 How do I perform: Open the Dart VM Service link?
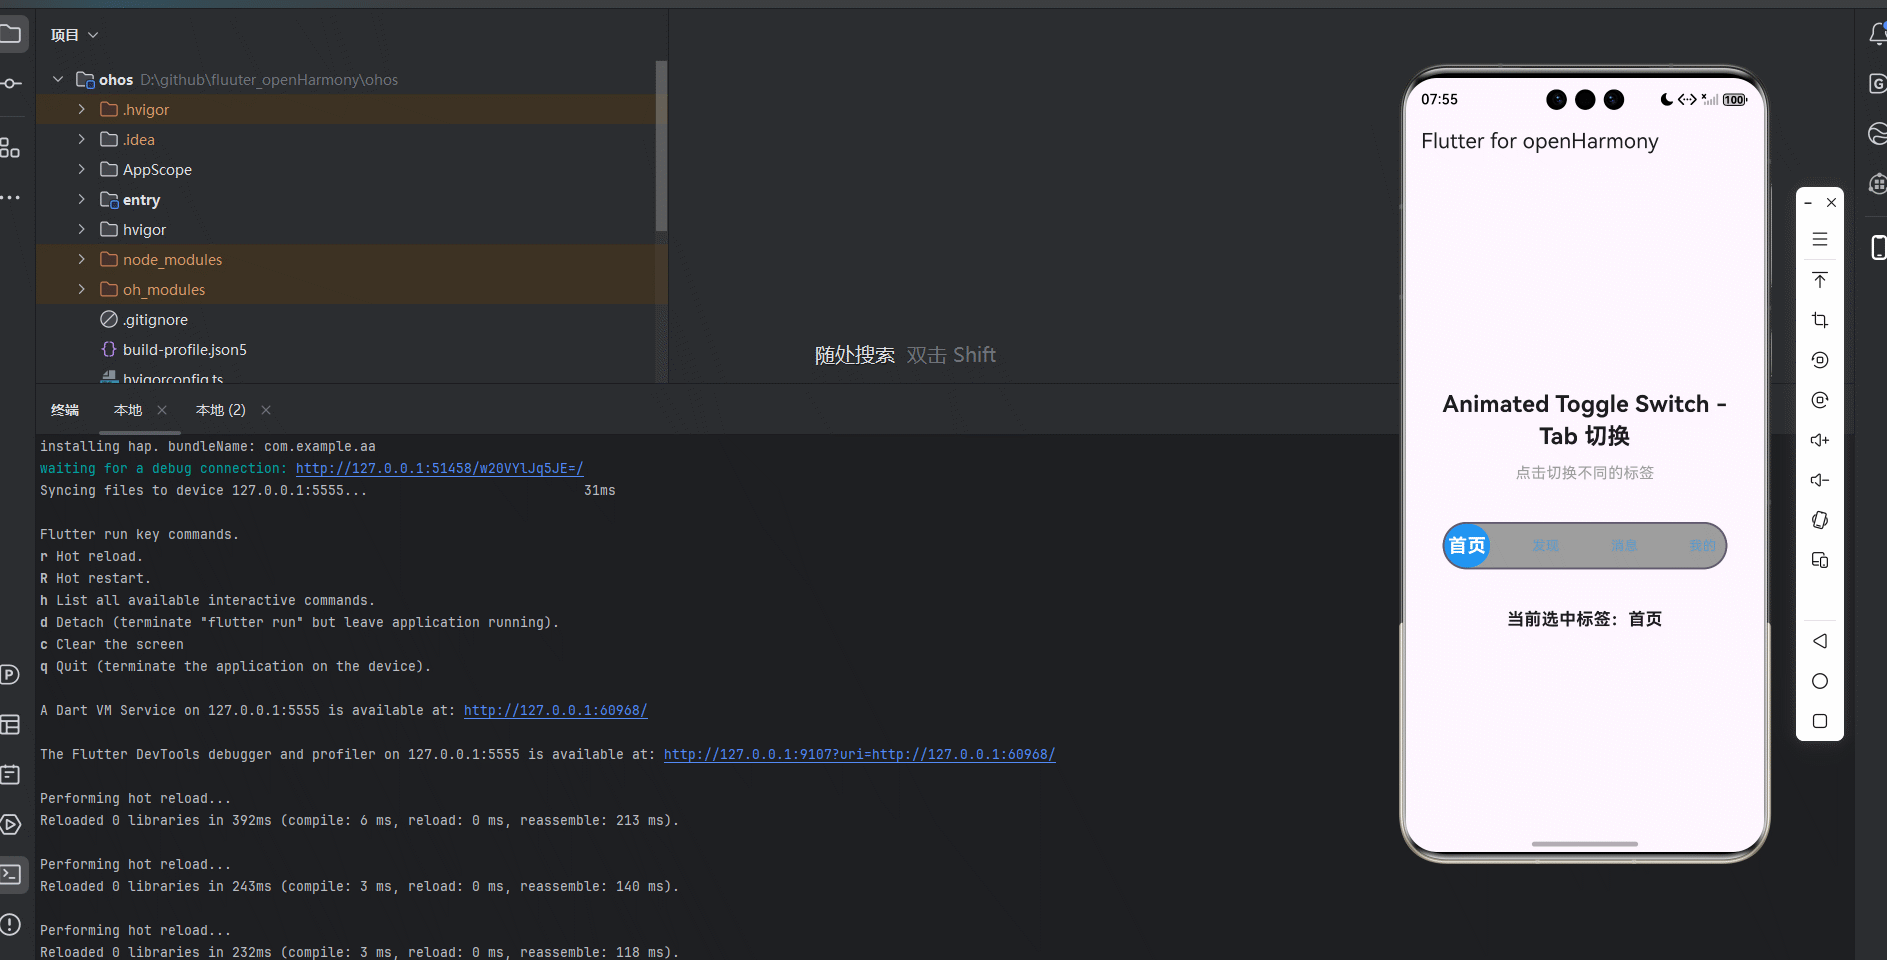click(555, 710)
